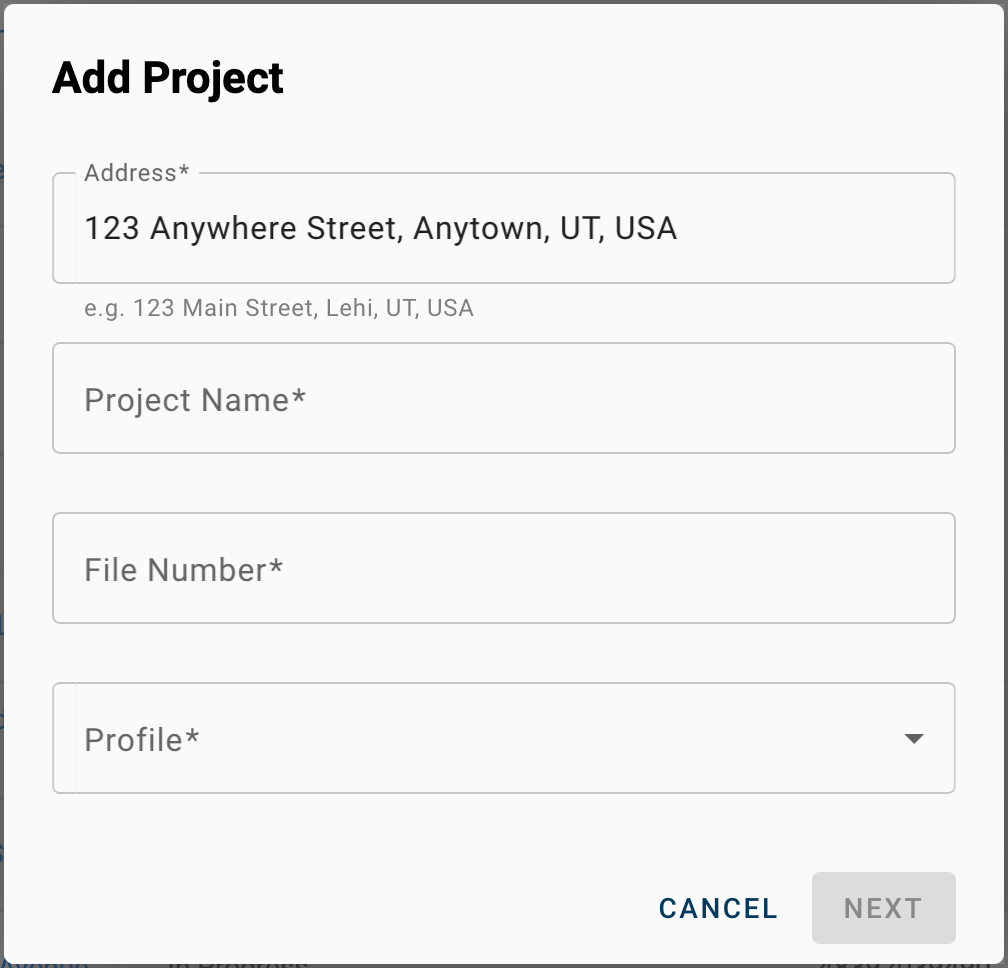The image size is (1008, 968).
Task: Open the Profile dropdown arrow
Action: 914,739
